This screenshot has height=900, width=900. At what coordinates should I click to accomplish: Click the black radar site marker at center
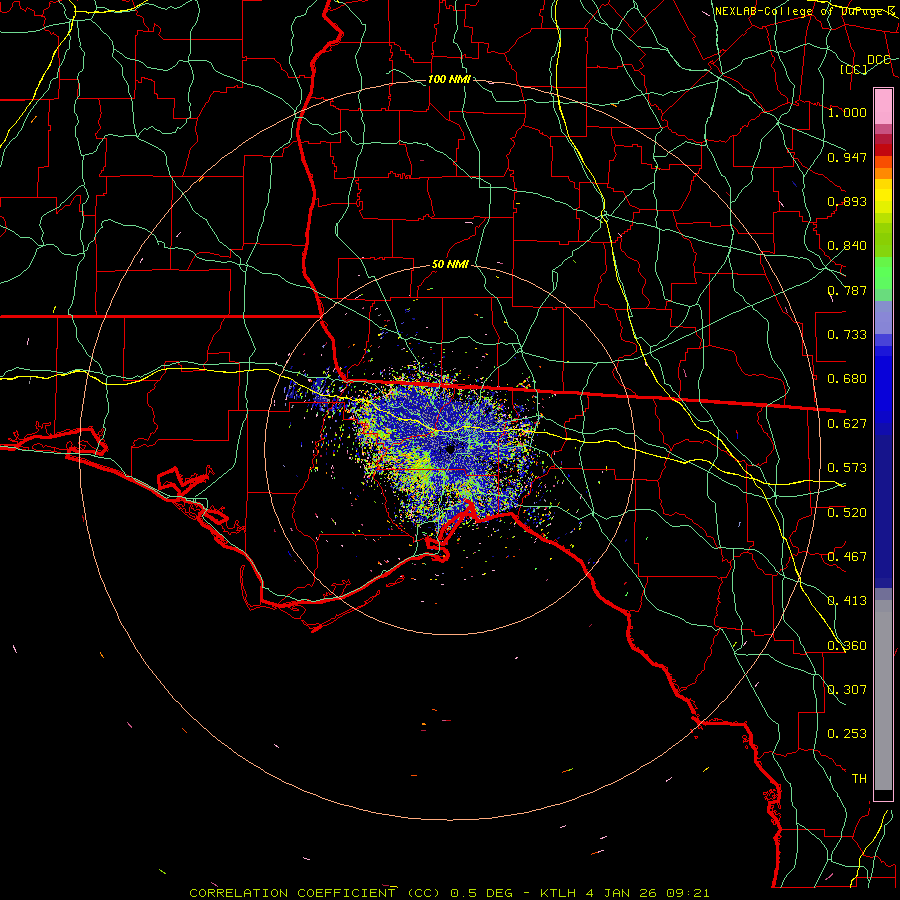click(x=450, y=449)
